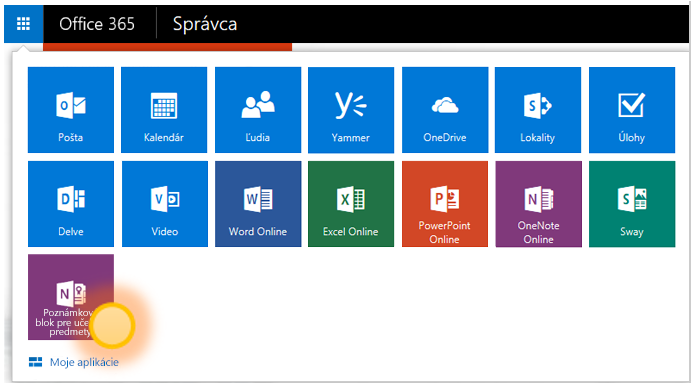Launch Excel Online tile
The height and width of the screenshot is (387, 691).
(351, 204)
